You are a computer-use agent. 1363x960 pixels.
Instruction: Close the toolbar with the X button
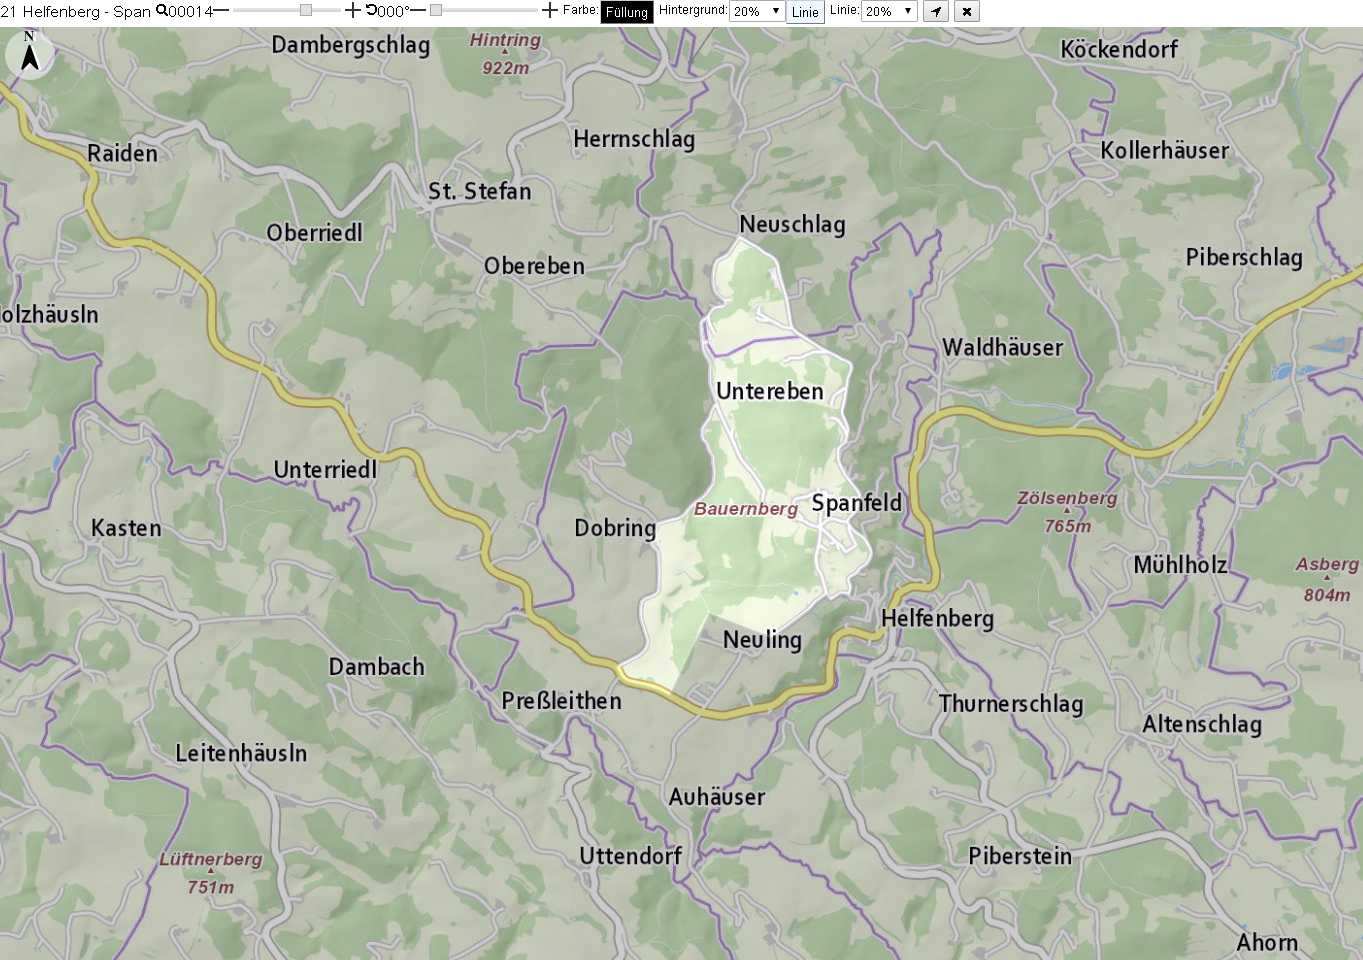click(x=967, y=12)
